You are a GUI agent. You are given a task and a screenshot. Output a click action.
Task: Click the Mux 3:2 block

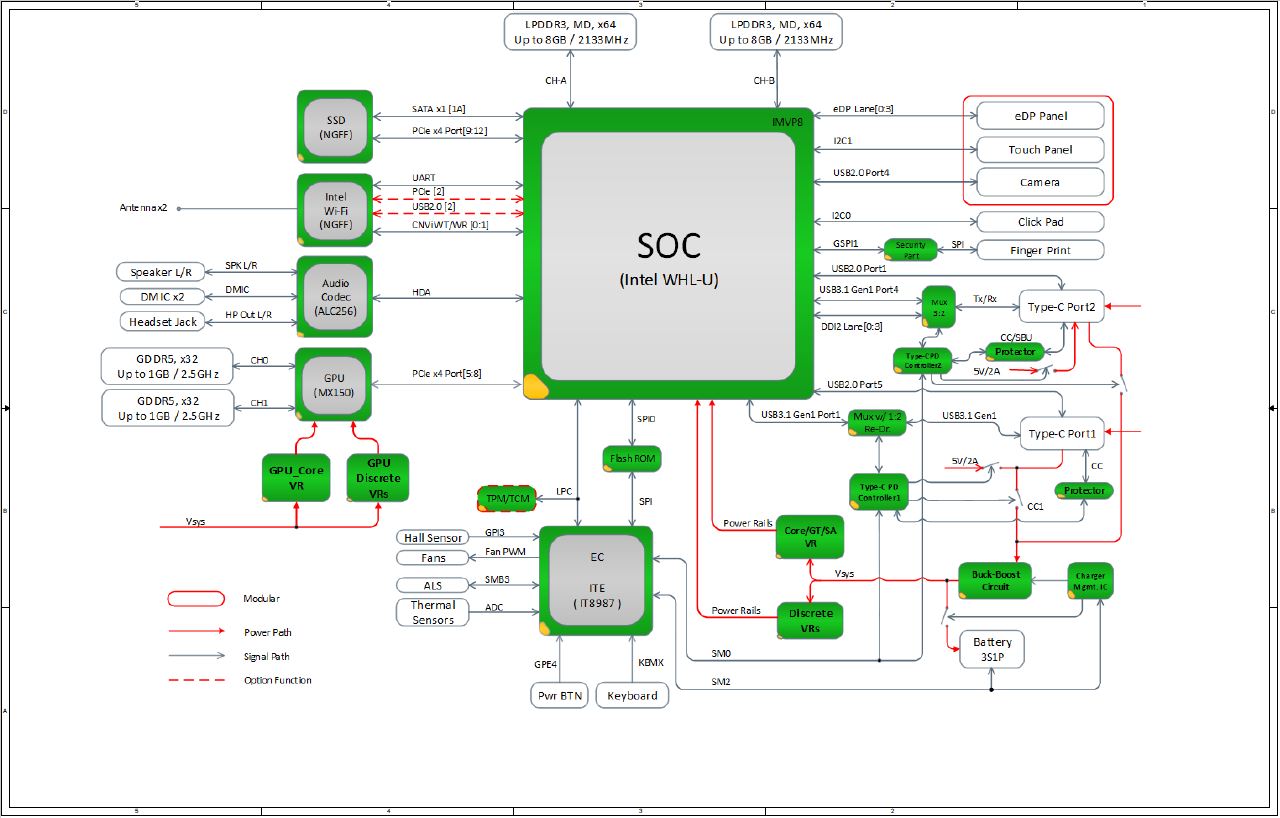pos(938,305)
